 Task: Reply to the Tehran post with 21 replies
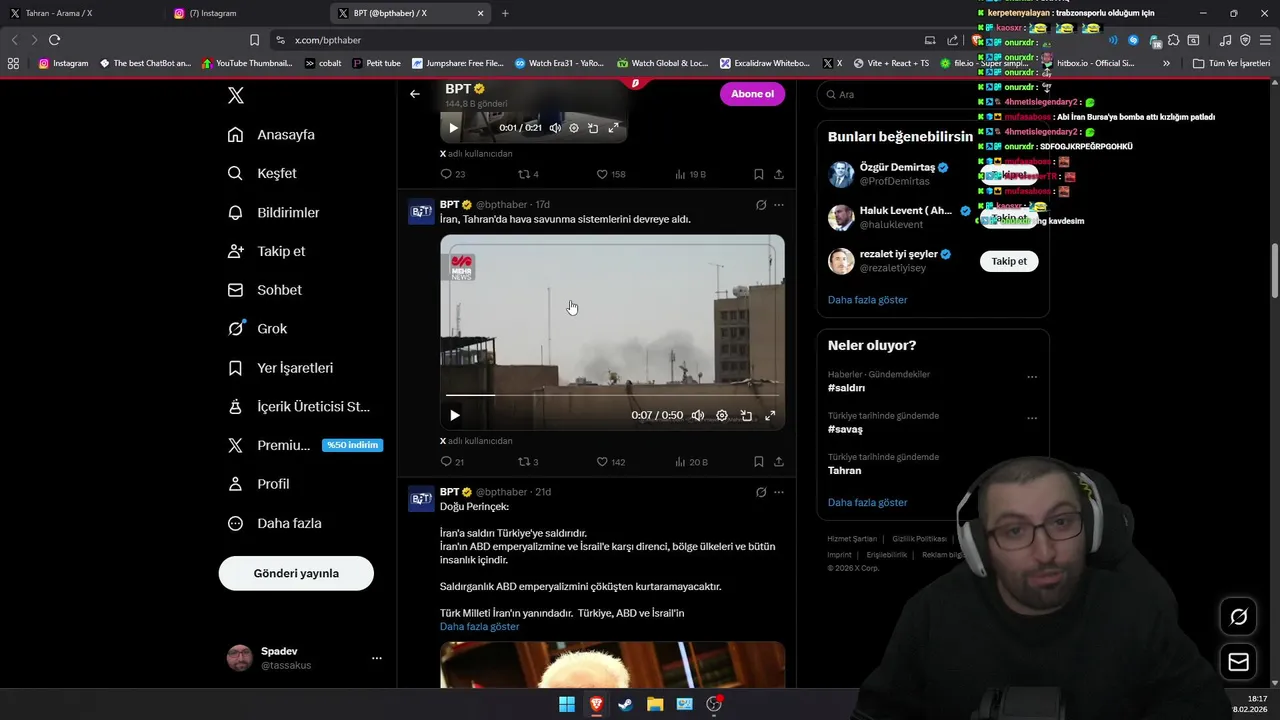click(x=452, y=462)
